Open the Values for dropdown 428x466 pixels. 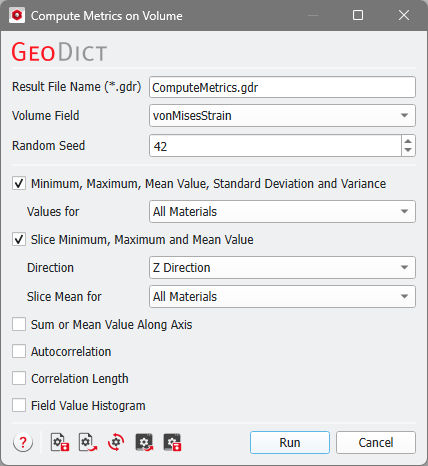pyautogui.click(x=282, y=211)
